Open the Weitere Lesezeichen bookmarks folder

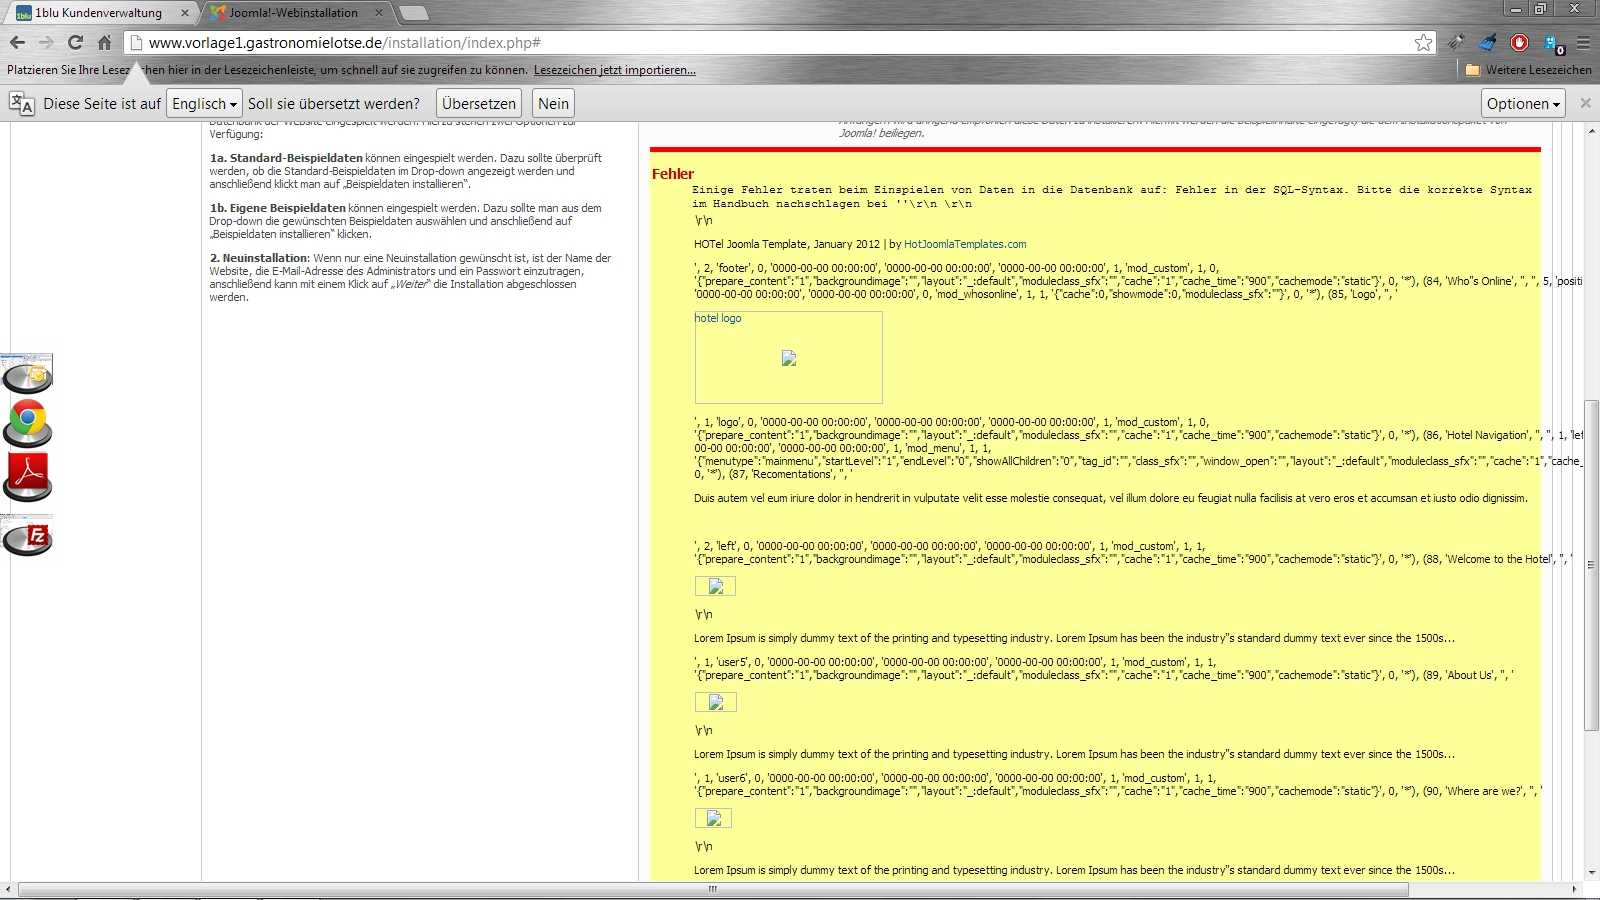coord(1528,70)
